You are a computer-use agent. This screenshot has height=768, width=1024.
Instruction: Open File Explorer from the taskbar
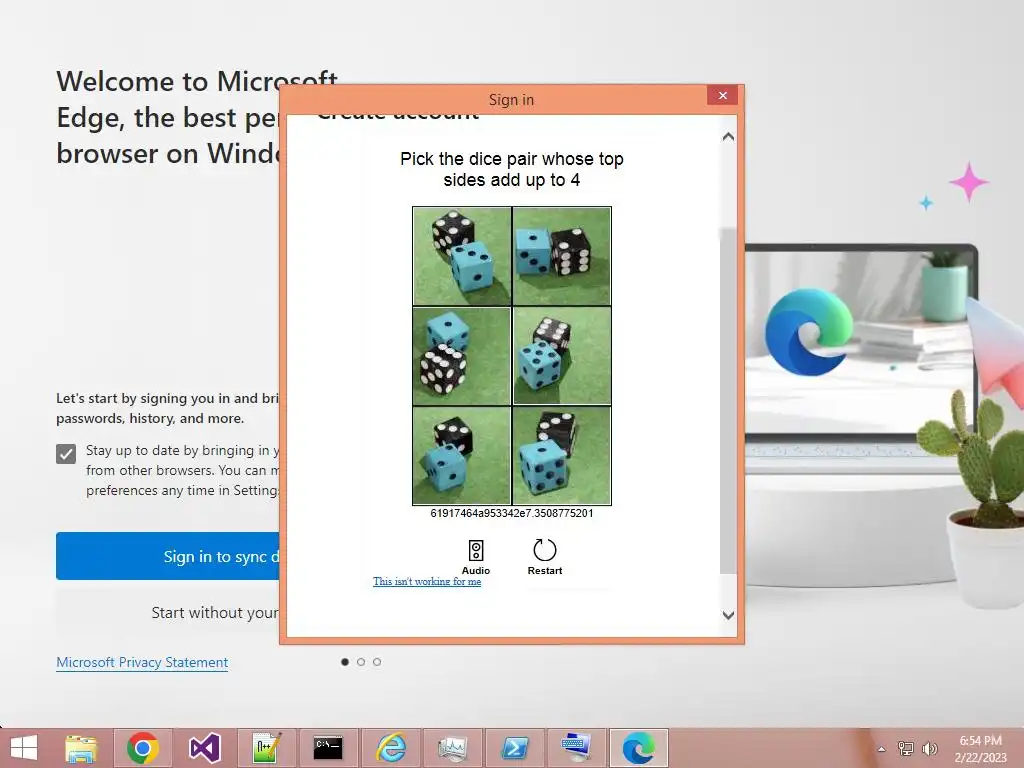pyautogui.click(x=81, y=748)
